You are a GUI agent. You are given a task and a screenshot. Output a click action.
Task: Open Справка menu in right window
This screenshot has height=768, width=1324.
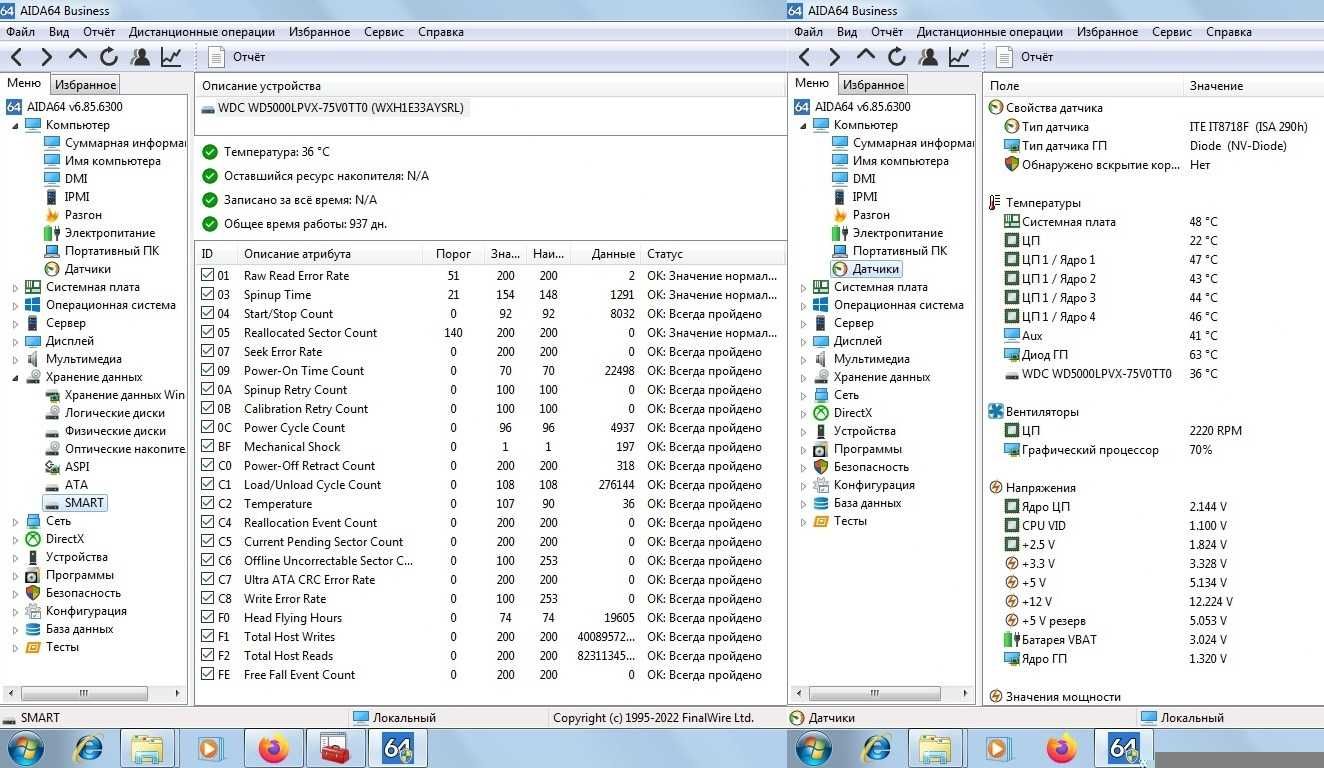pos(1229,32)
